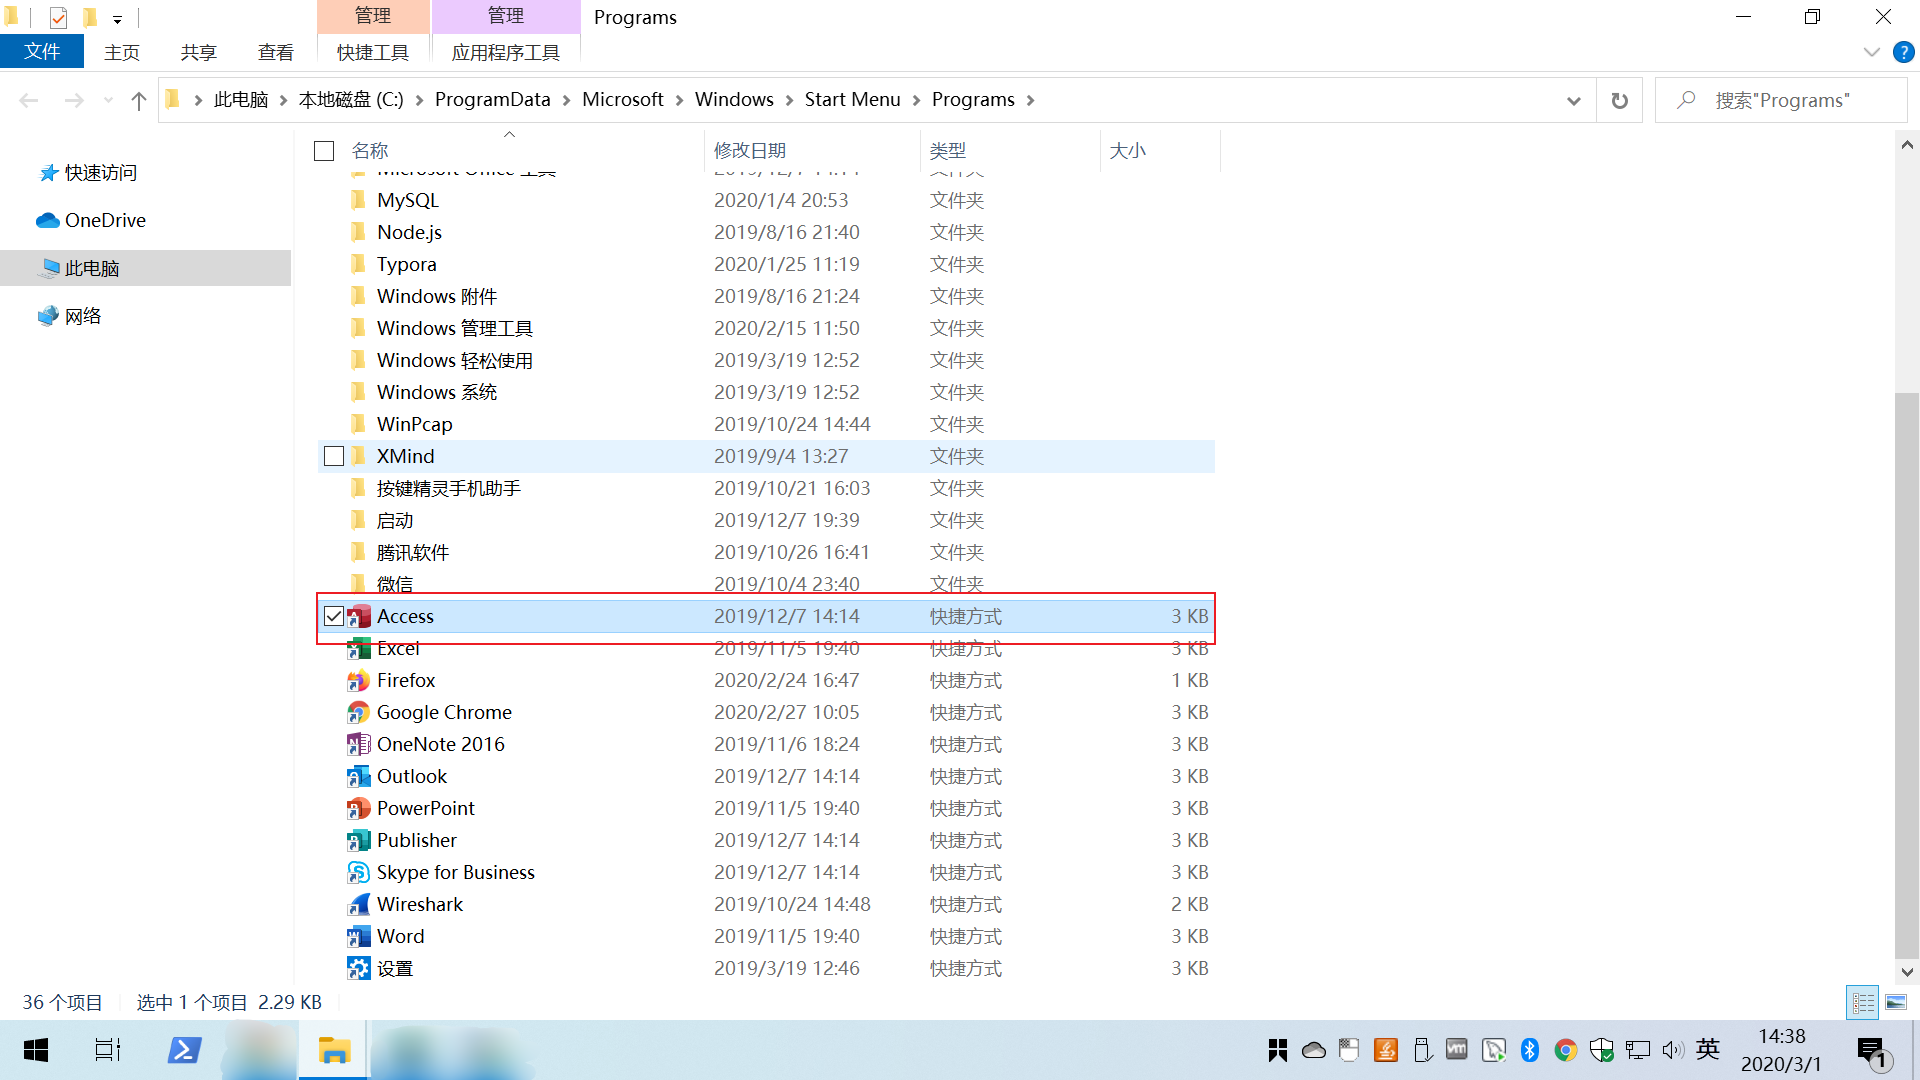Switch to the 共享 ribbon tab
The width and height of the screenshot is (1920, 1080).
[x=198, y=52]
